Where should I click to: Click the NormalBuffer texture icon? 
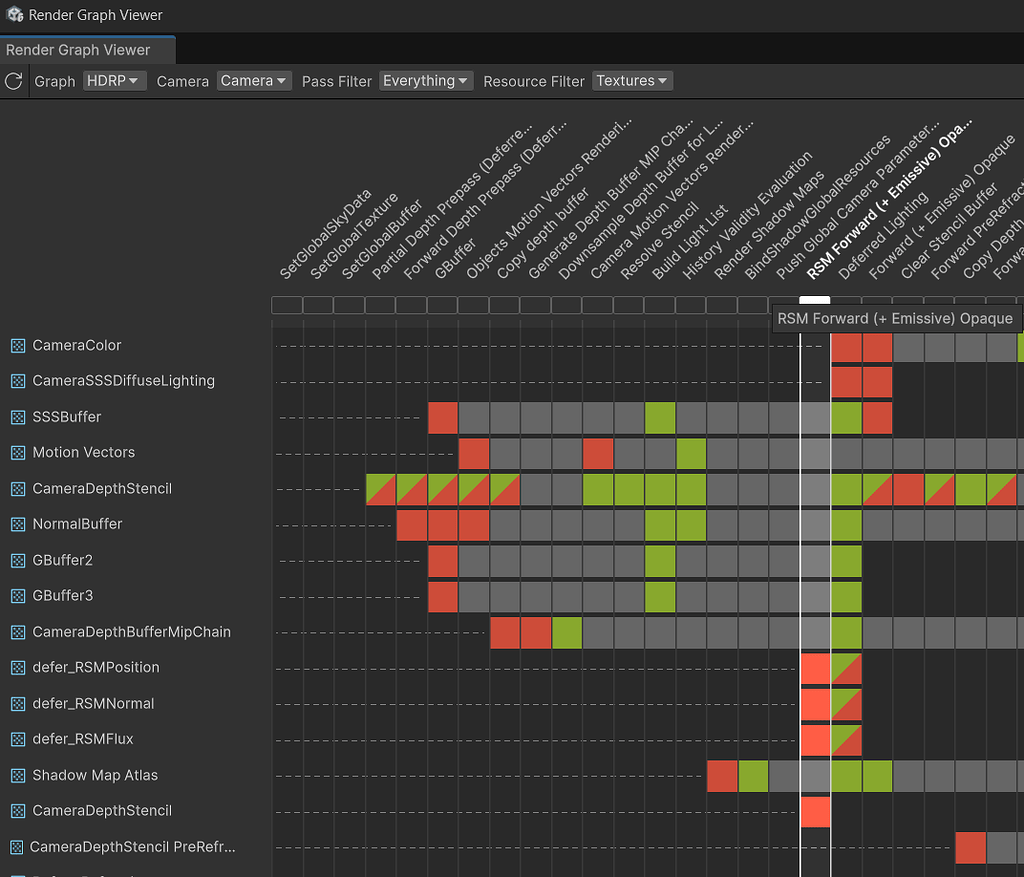pos(18,524)
